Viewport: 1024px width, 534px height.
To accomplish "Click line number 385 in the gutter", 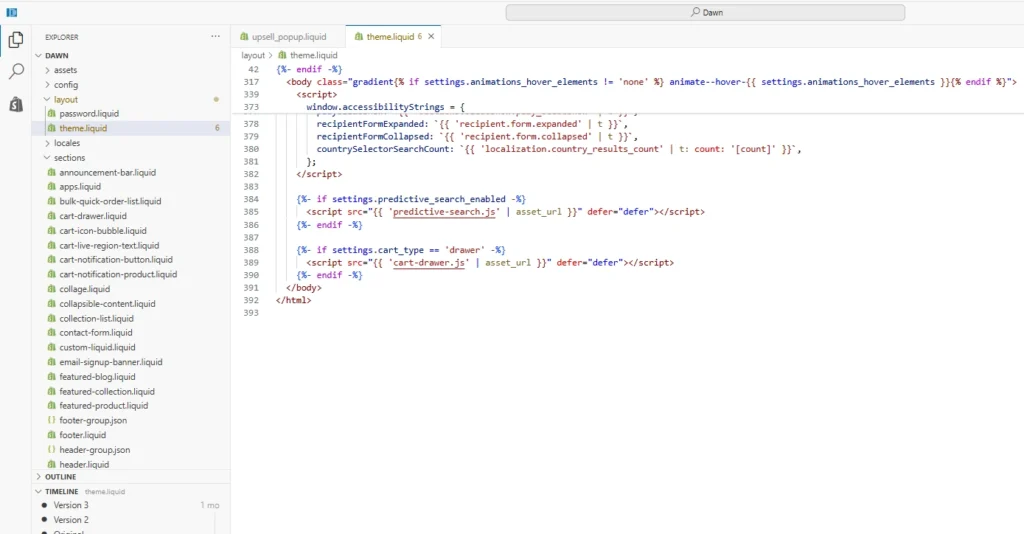I will point(251,212).
